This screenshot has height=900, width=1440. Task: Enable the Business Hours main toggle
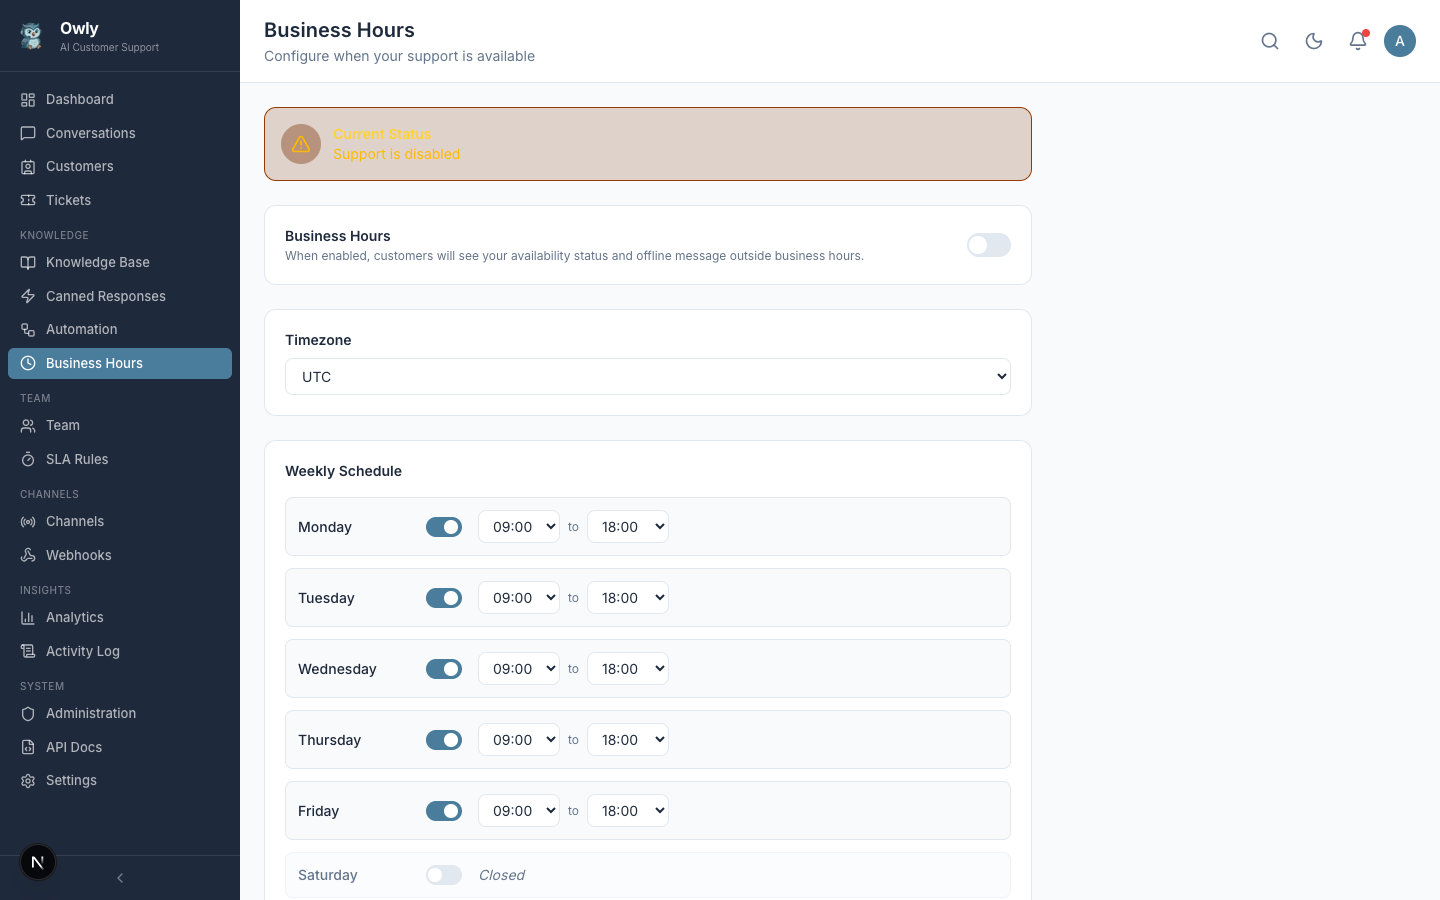(989, 245)
